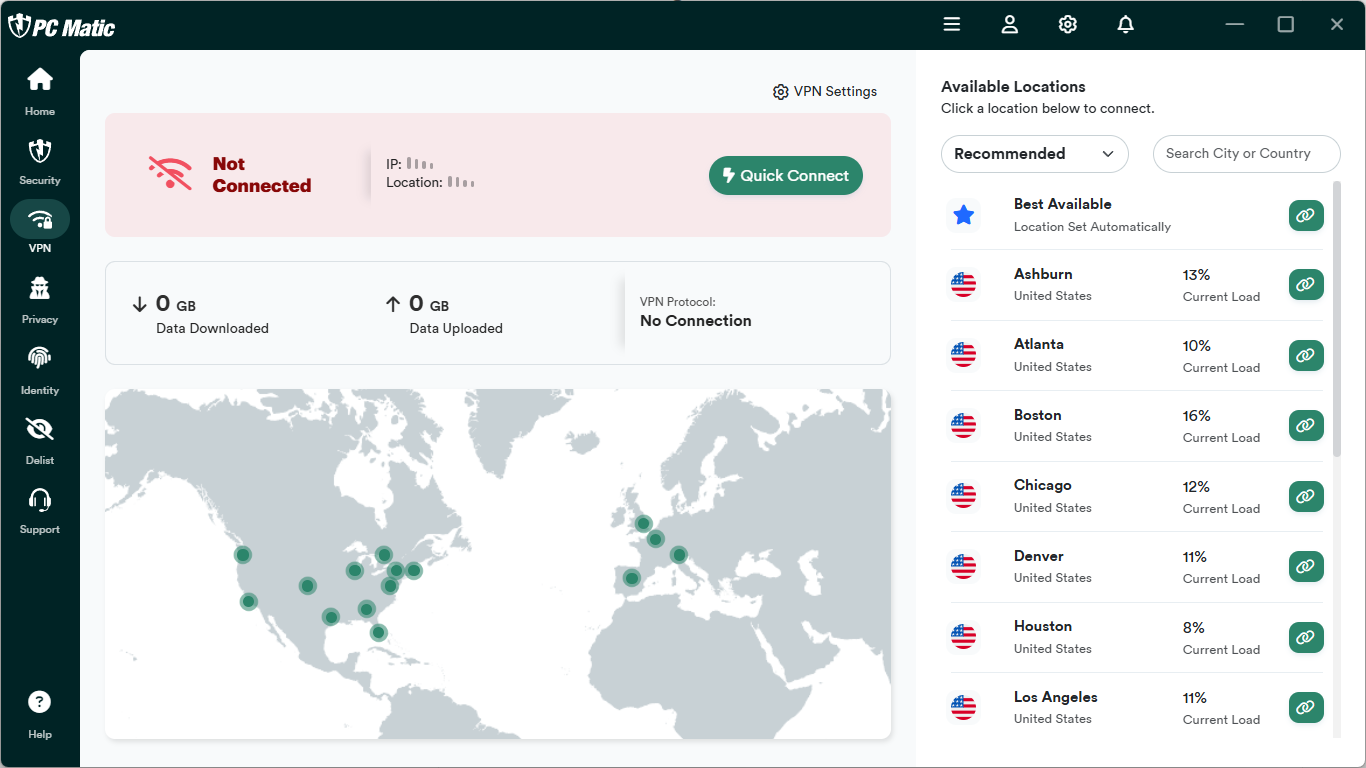Click the US flag beside Los Angeles

[x=963, y=708]
